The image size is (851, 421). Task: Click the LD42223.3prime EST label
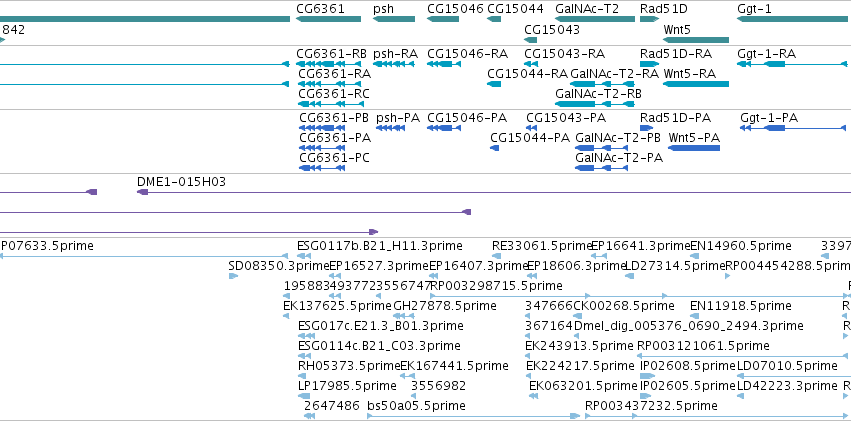(x=787, y=386)
